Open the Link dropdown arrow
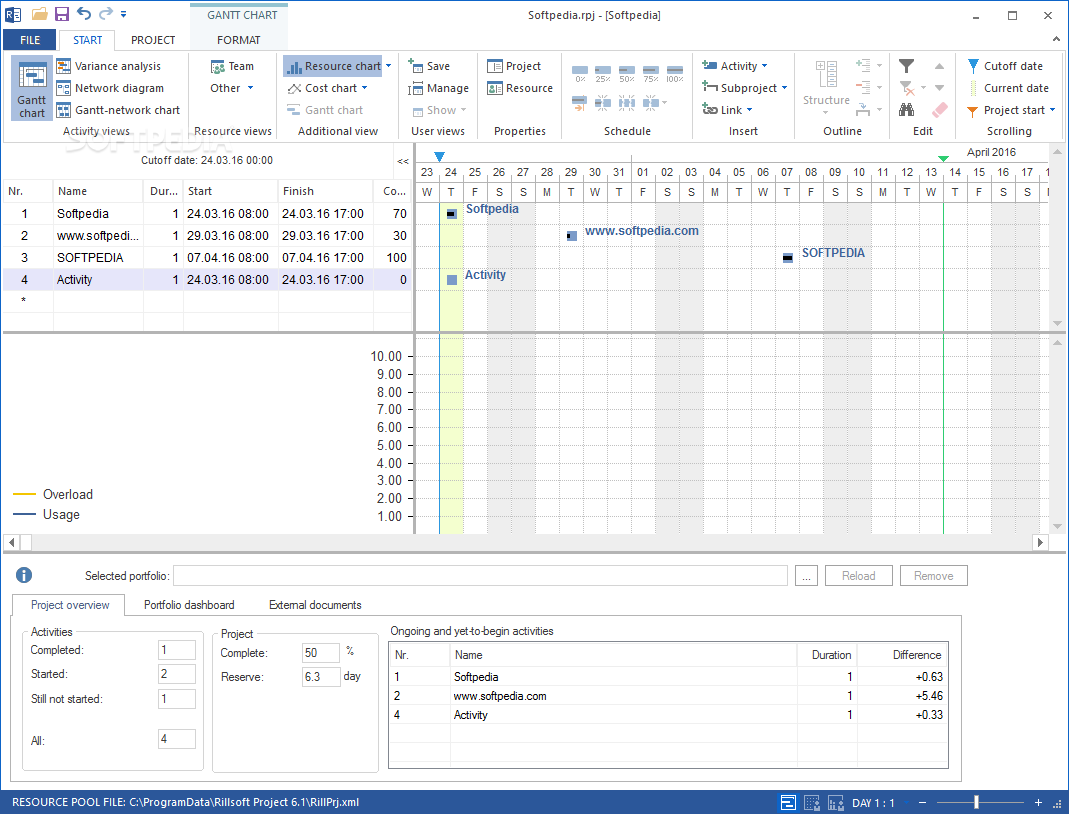The height and width of the screenshot is (814, 1069). 750,110
